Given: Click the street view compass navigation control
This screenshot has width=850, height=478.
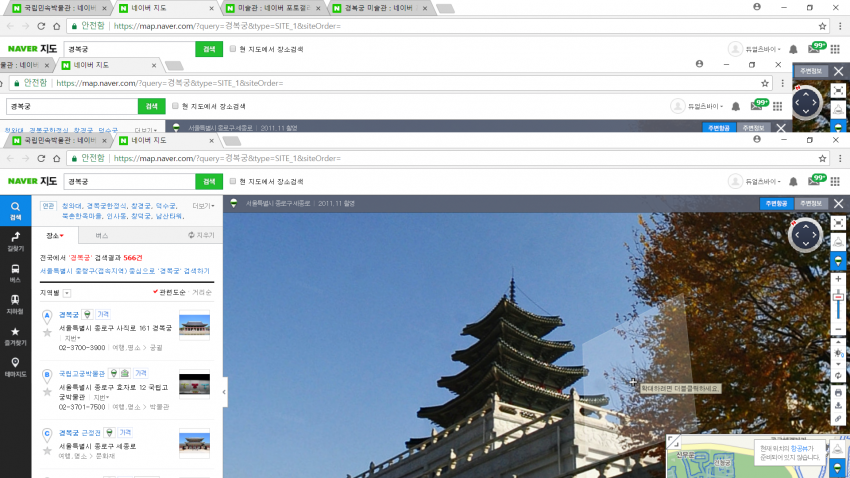Looking at the screenshot, I should [x=806, y=235].
